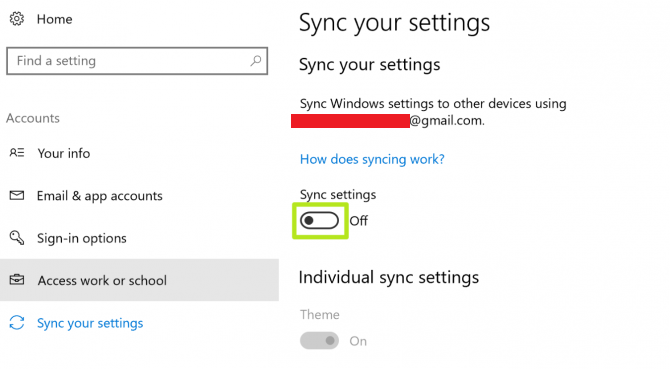Screen dimensions: 670x369
Task: Open Sign-in options
Action: coord(82,238)
